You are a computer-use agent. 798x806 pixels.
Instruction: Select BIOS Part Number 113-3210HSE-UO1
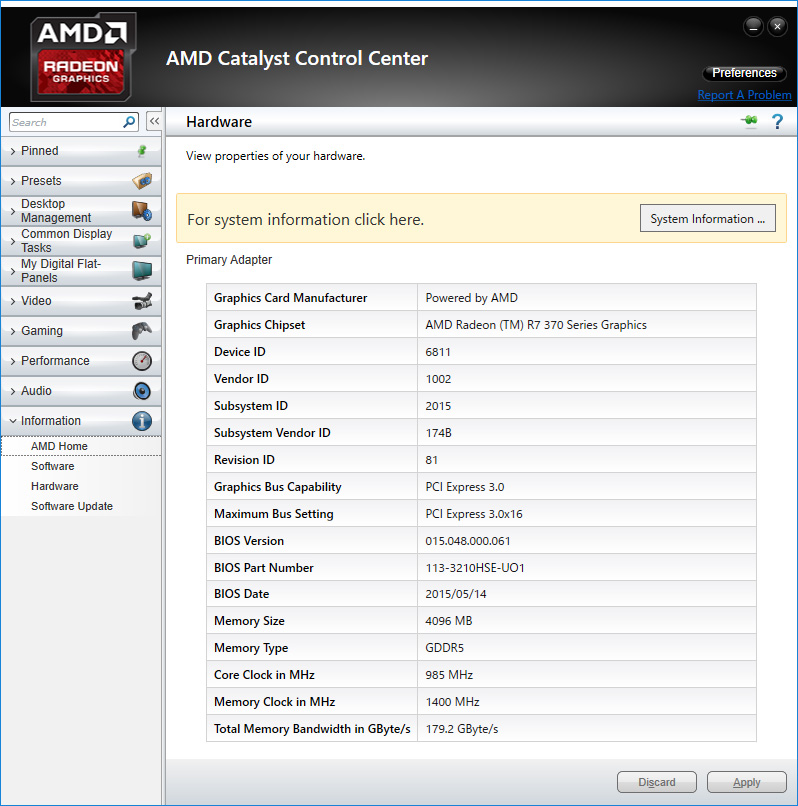point(587,567)
